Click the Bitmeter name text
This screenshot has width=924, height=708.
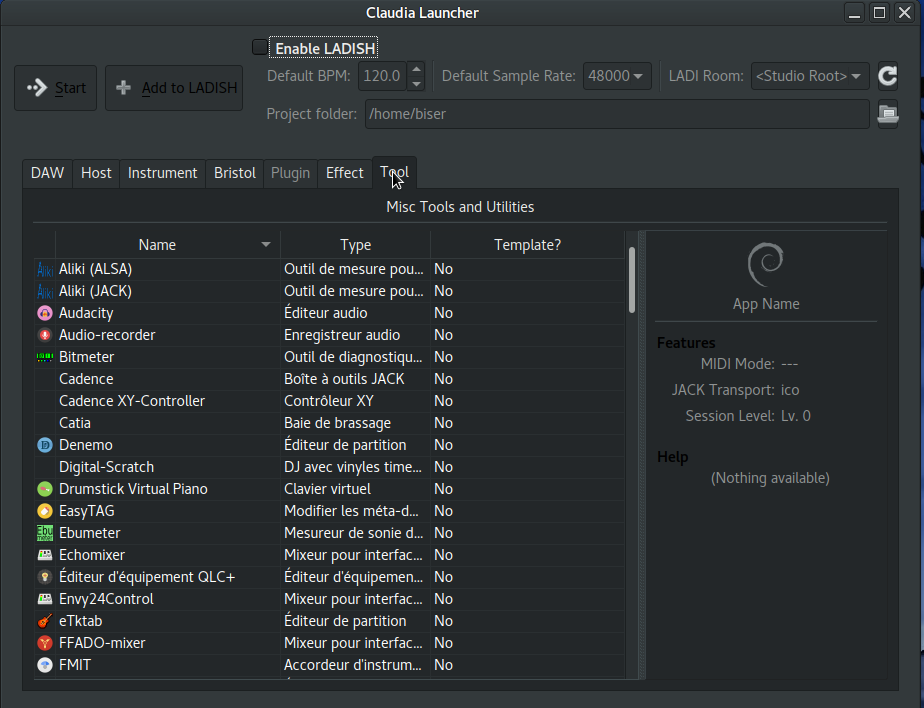click(x=87, y=357)
